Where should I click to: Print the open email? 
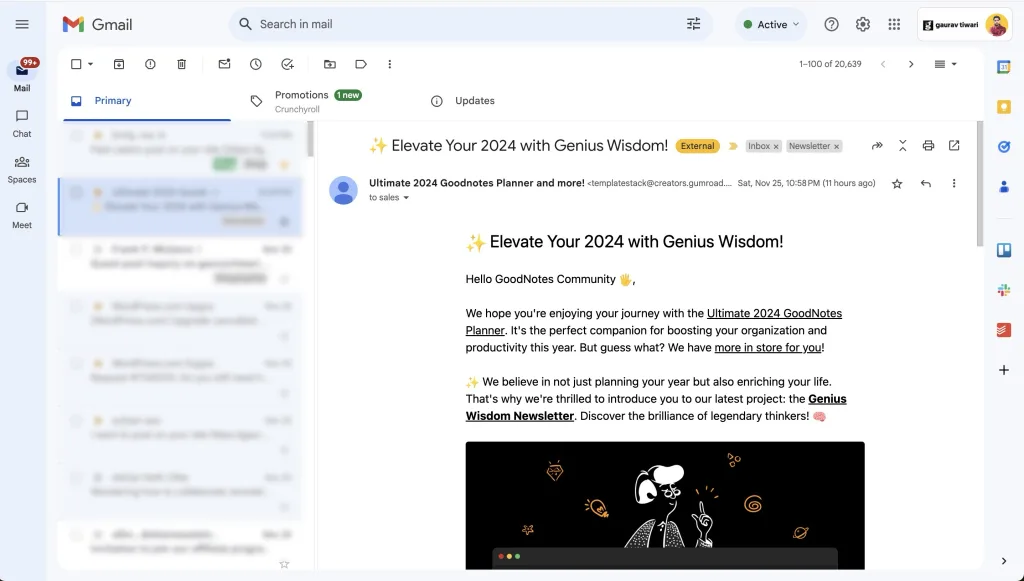click(928, 145)
